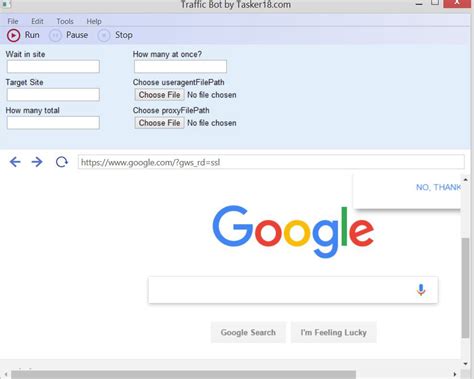Choose File for useragentFilePath

coord(159,95)
